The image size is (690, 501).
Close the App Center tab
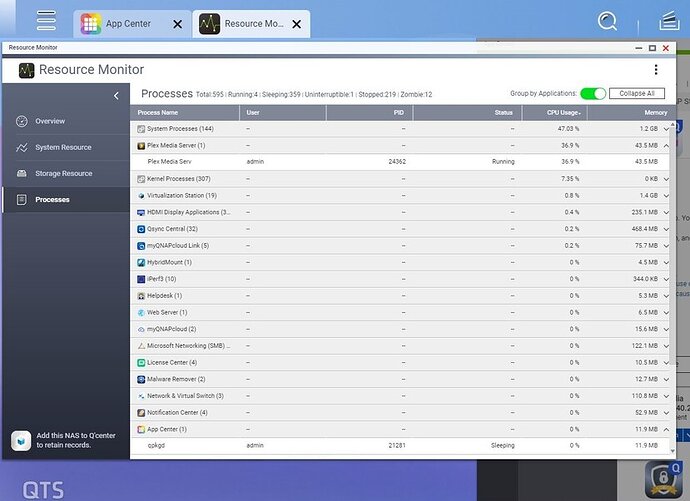tap(177, 24)
